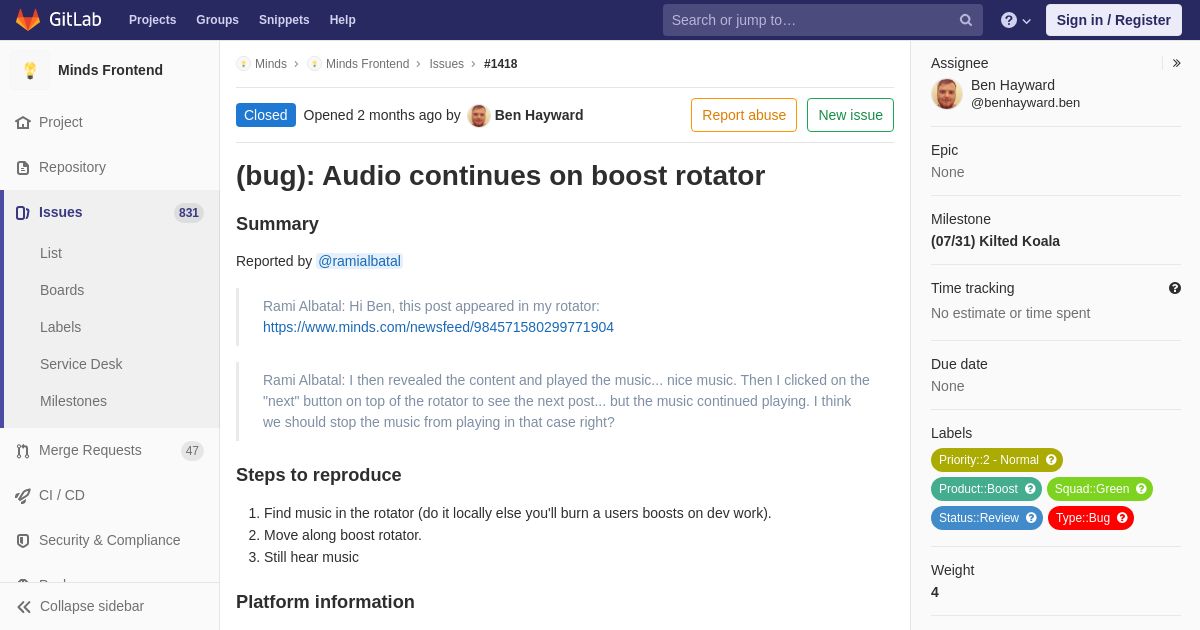Screen dimensions: 1200x630
Task: Click the #1418 issue number breadcrumb
Action: 501,64
